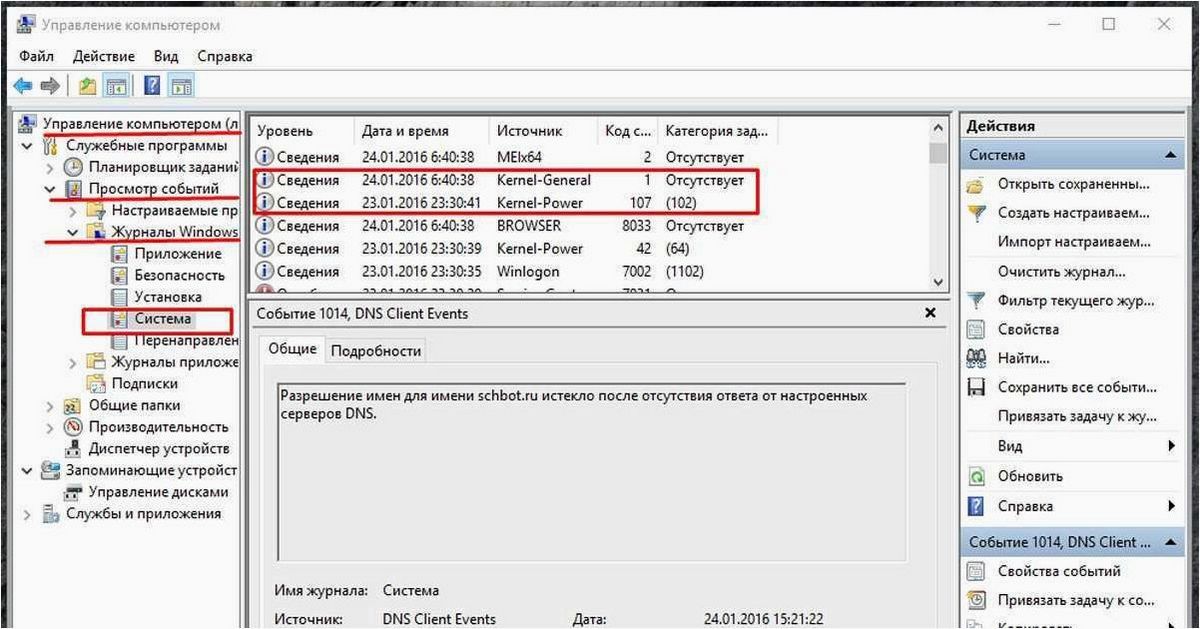The width and height of the screenshot is (1200, 629).
Task: Click scroll-up arrow of event list
Action: pos(938,129)
